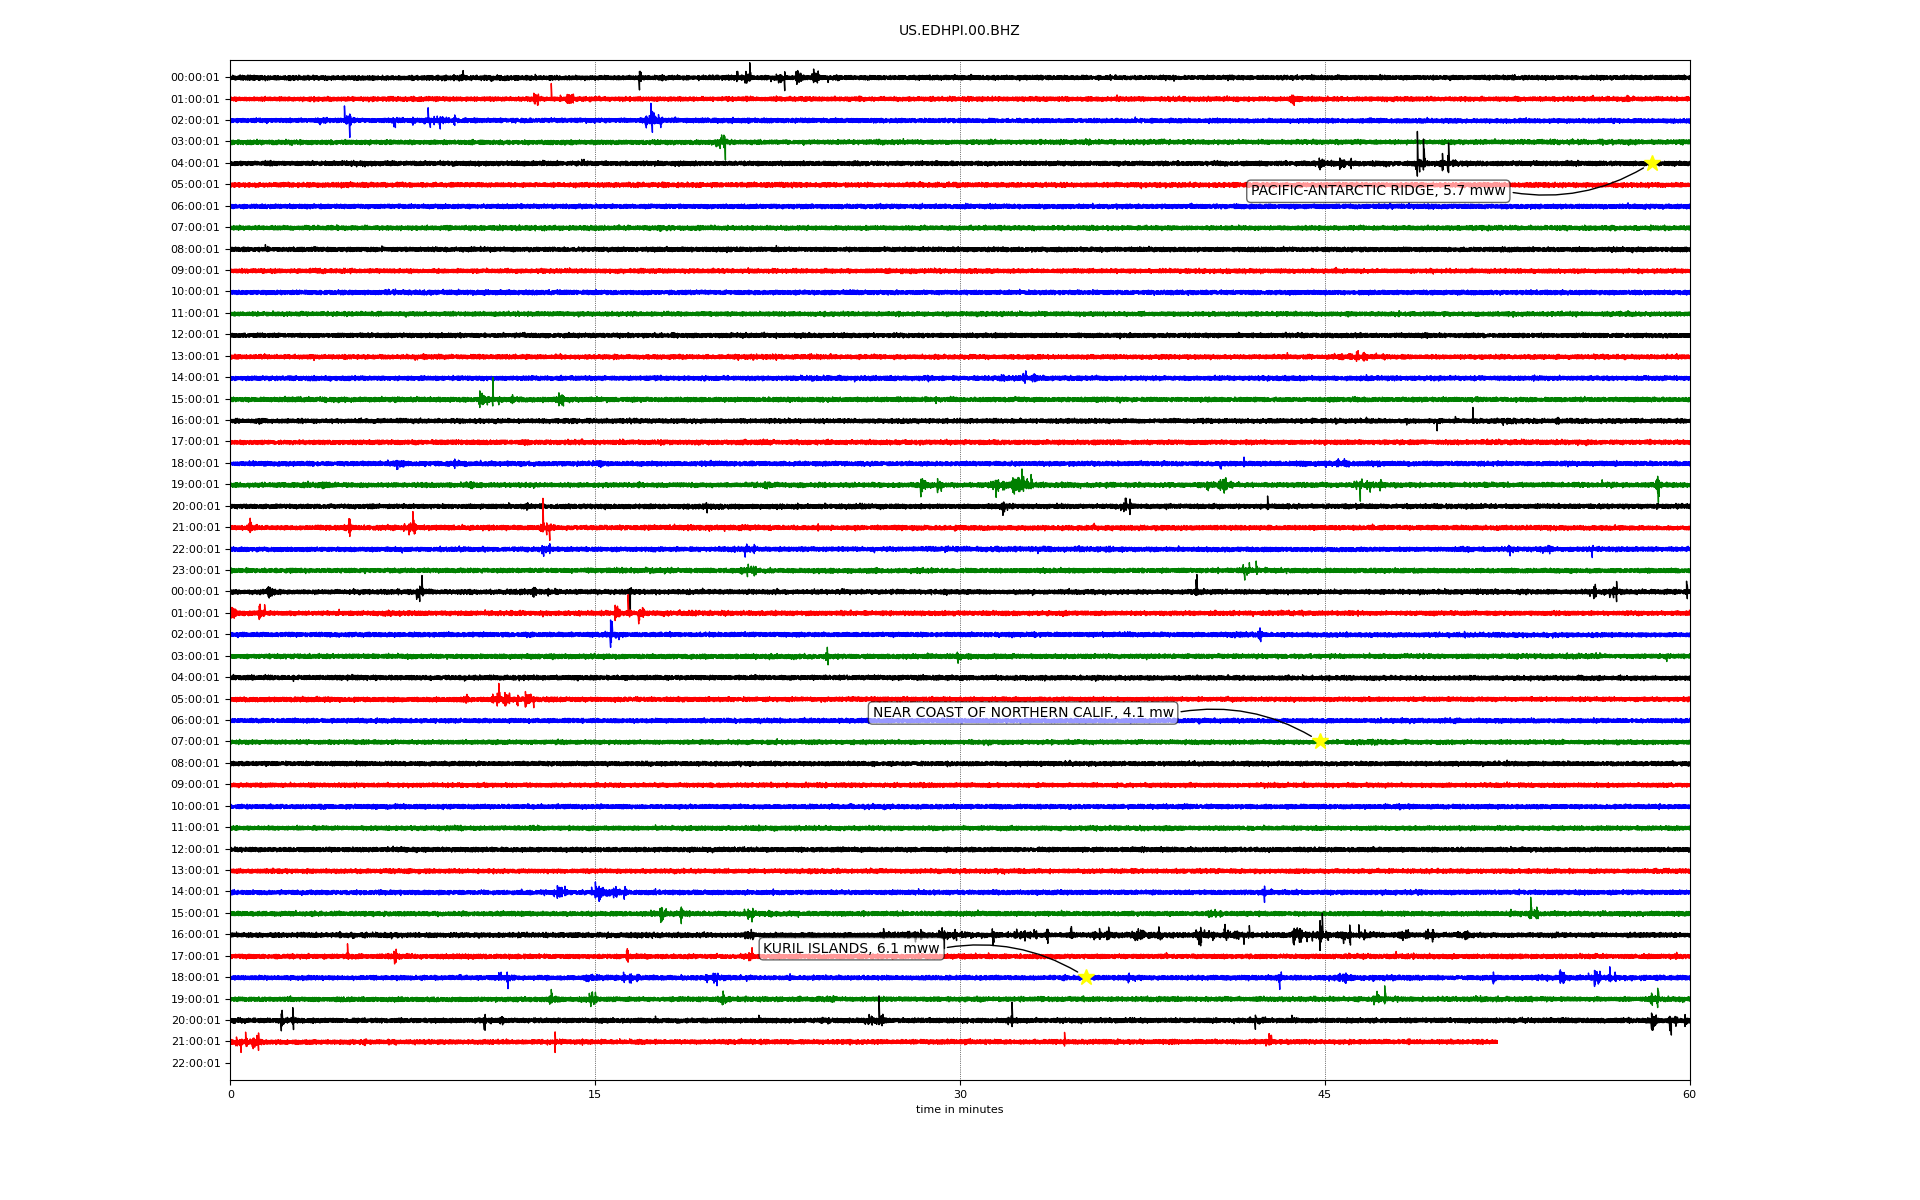1920x1200 pixels.
Task: Click the US.EDHPI.00.BHZ plot title
Action: point(959,31)
